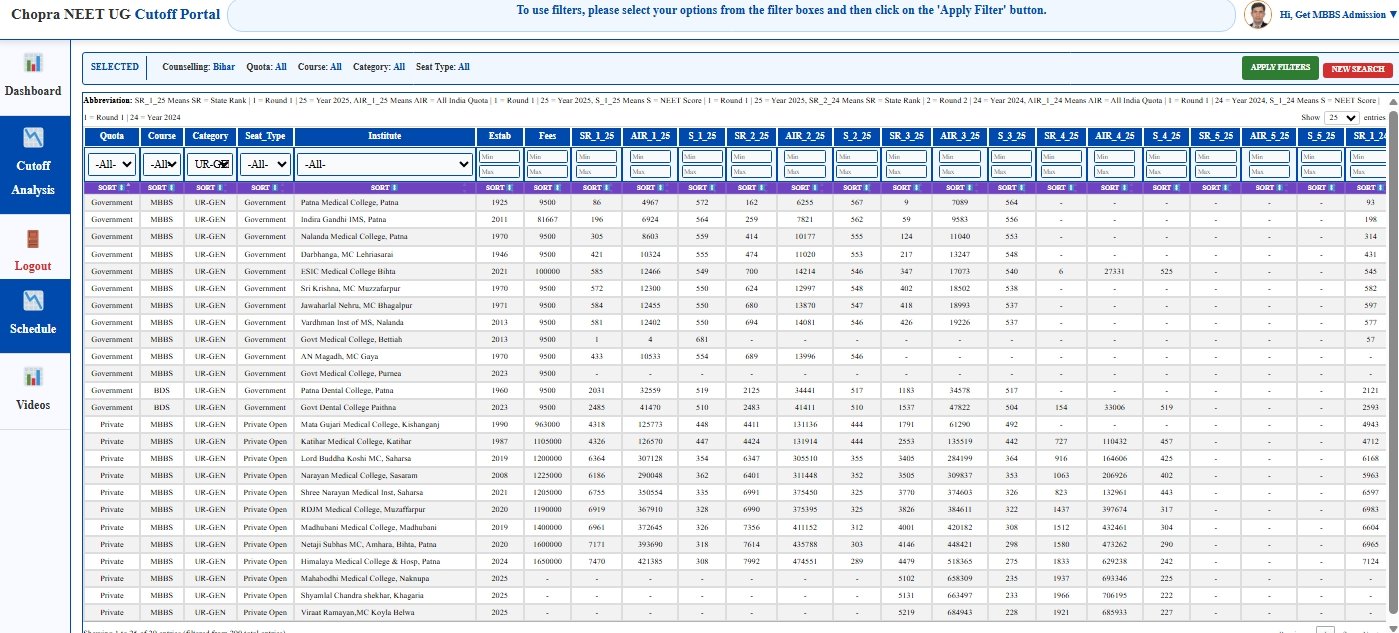The width and height of the screenshot is (1399, 633).
Task: Expand the Course filter dropdown
Action: 161,164
